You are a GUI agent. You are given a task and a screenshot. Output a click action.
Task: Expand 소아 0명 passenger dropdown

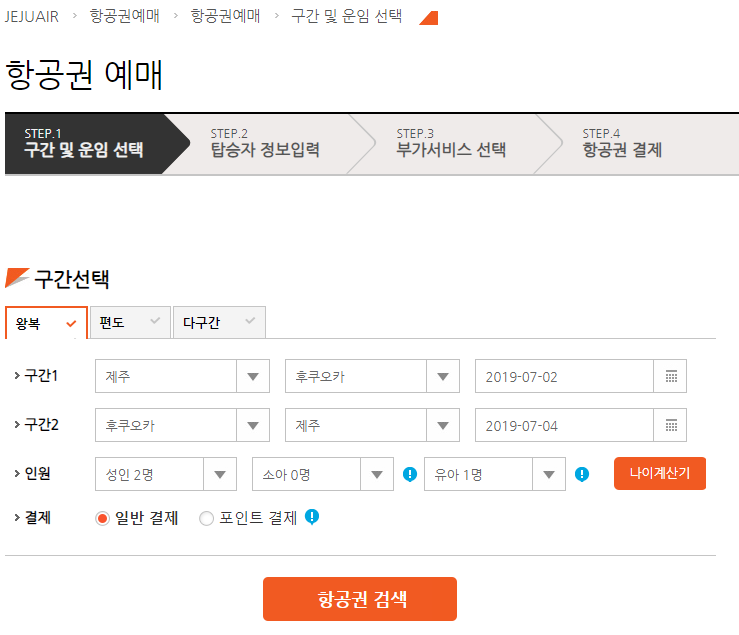pyautogui.click(x=323, y=474)
